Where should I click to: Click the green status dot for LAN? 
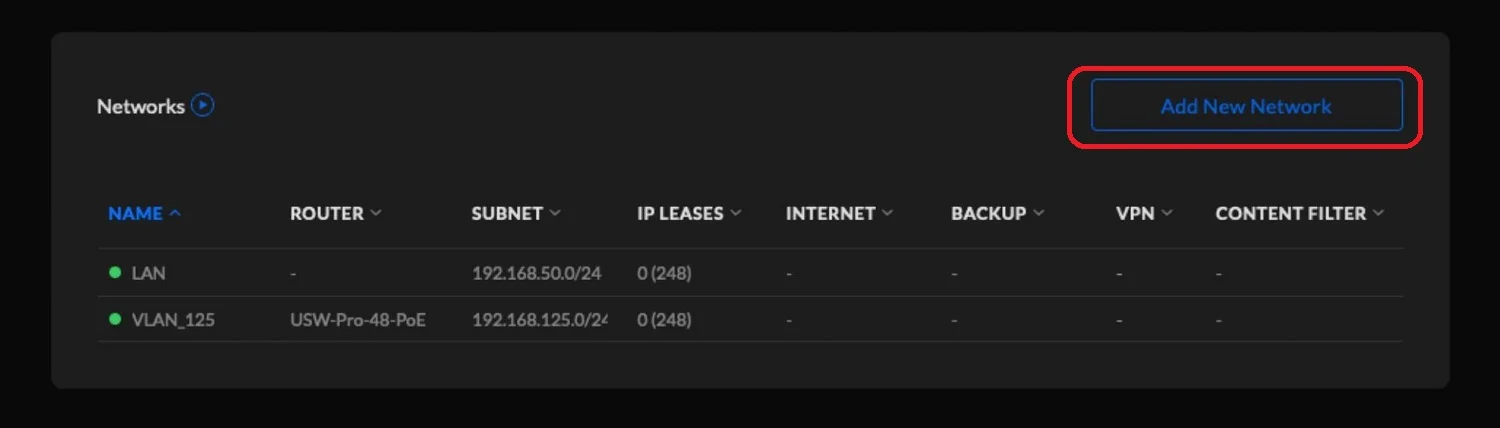click(115, 272)
